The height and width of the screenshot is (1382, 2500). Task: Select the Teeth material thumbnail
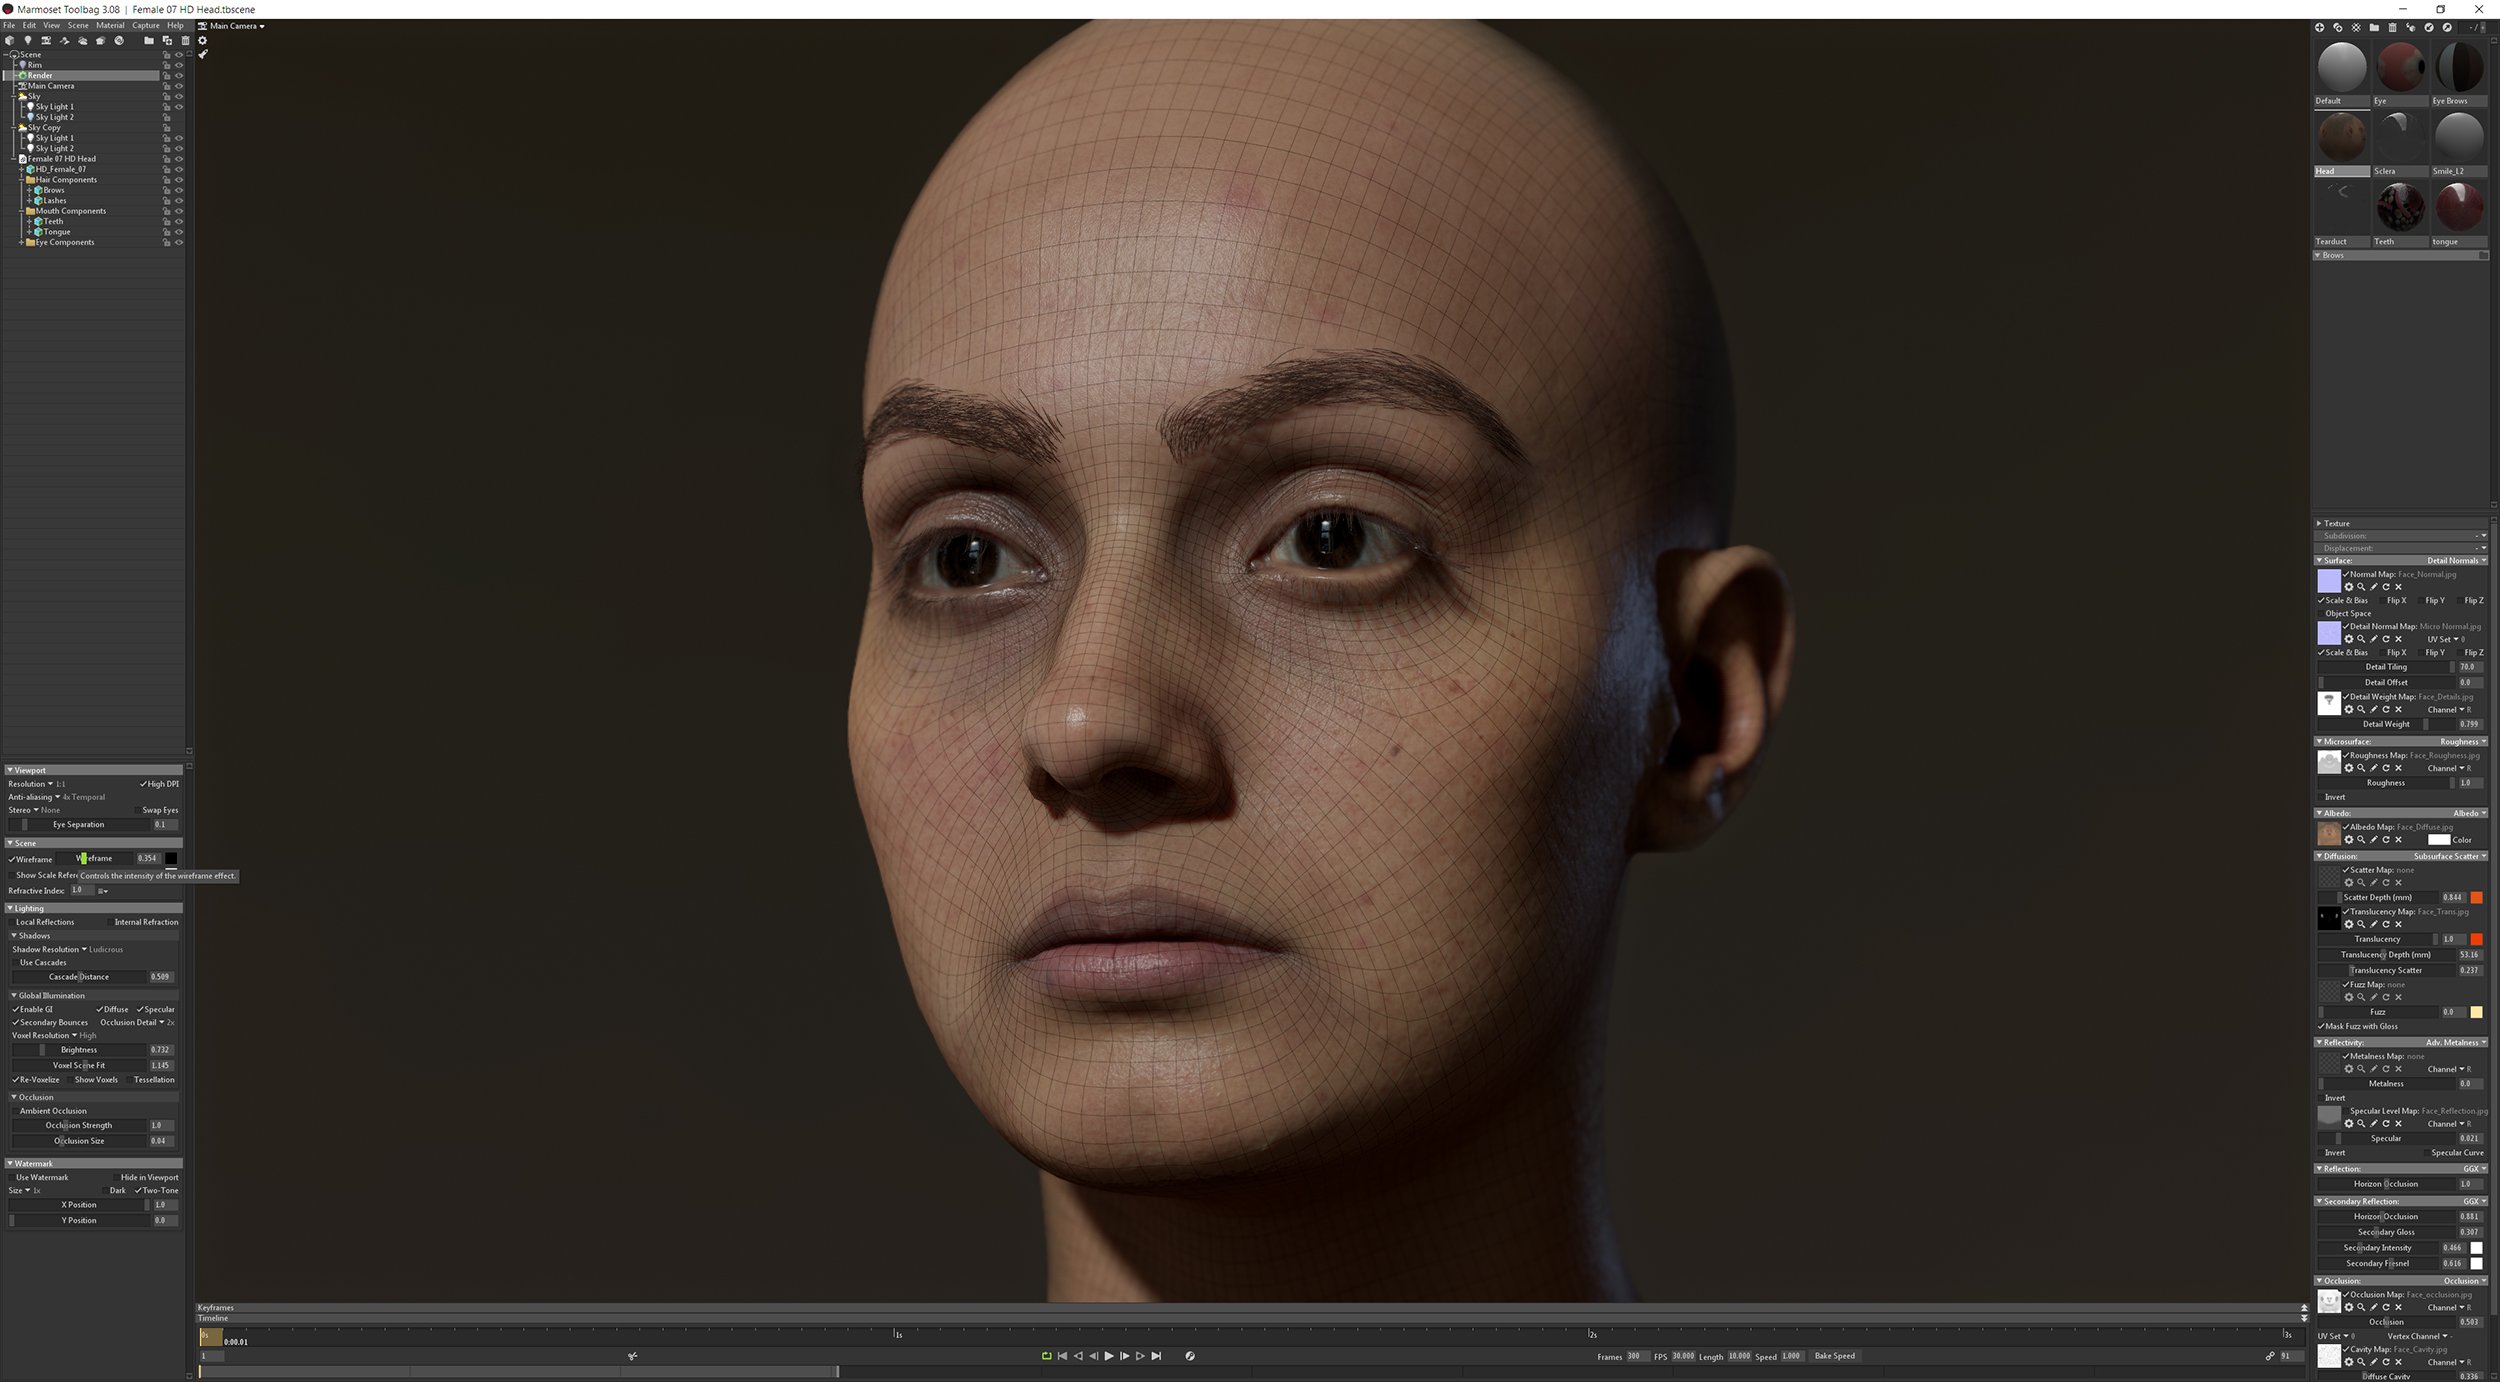click(x=2400, y=207)
